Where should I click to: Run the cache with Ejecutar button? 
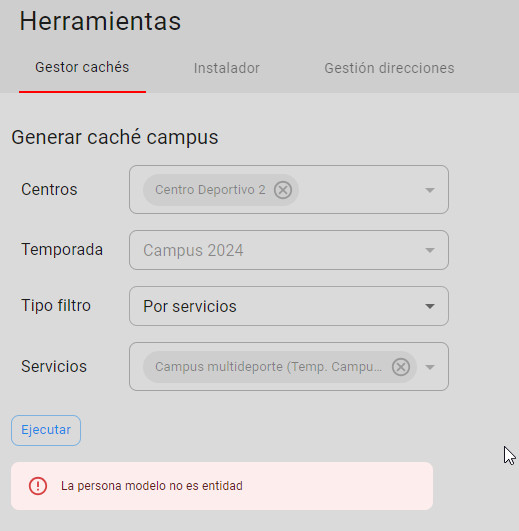pyautogui.click(x=46, y=430)
